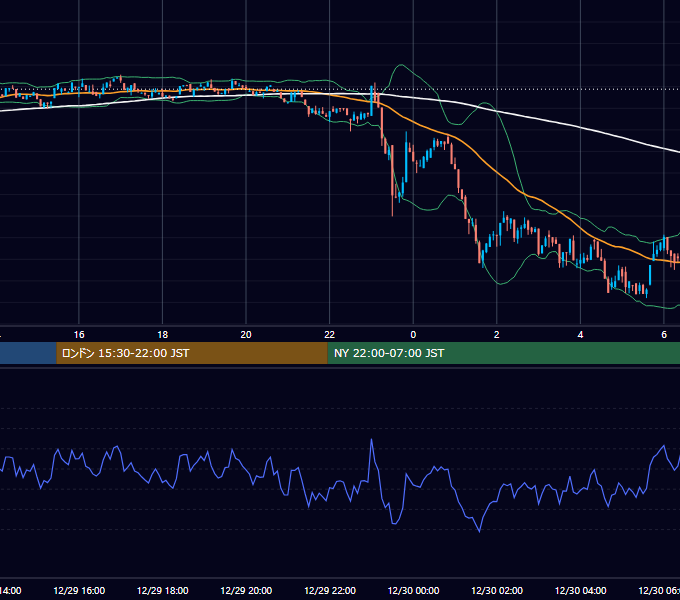Click the 12/29 22:00 time label
Screen dimensions: 680x600
coord(330,590)
